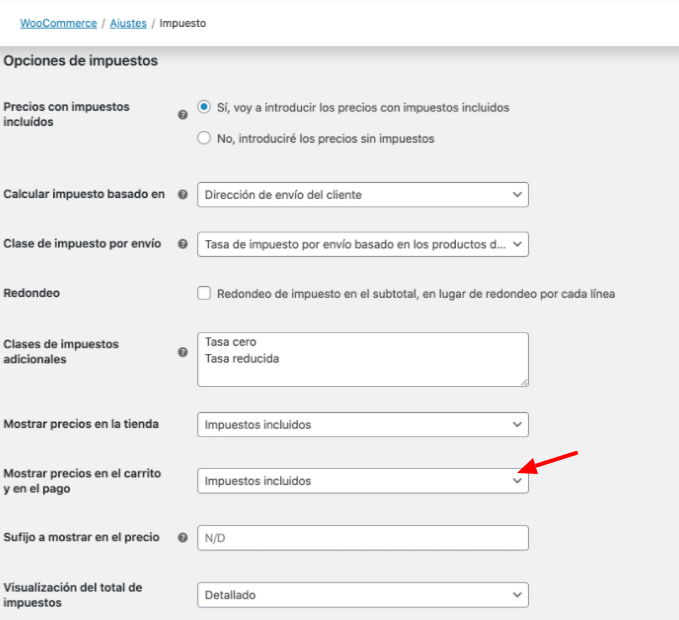The width and height of the screenshot is (679, 620).
Task: Open help tip for Precios con impuestos incluídos
Action: [x=183, y=115]
